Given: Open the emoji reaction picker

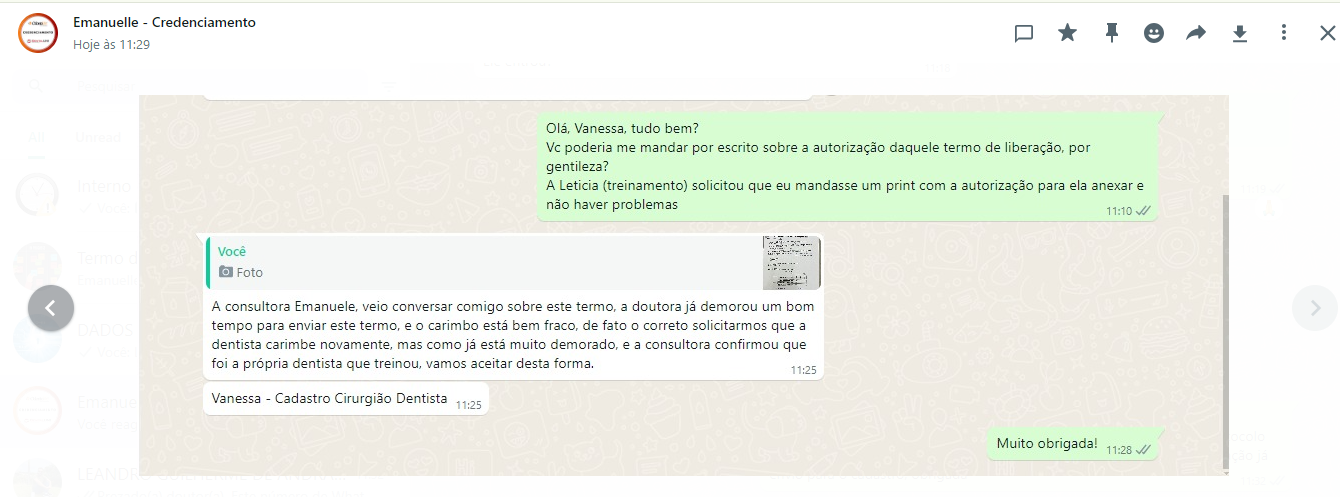Looking at the screenshot, I should pyautogui.click(x=1154, y=33).
